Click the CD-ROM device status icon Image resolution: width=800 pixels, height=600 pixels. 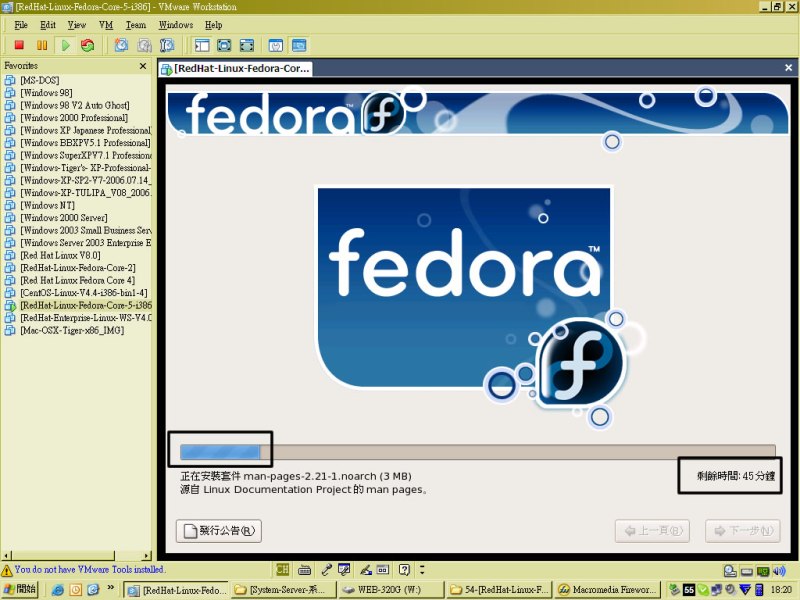click(x=746, y=571)
